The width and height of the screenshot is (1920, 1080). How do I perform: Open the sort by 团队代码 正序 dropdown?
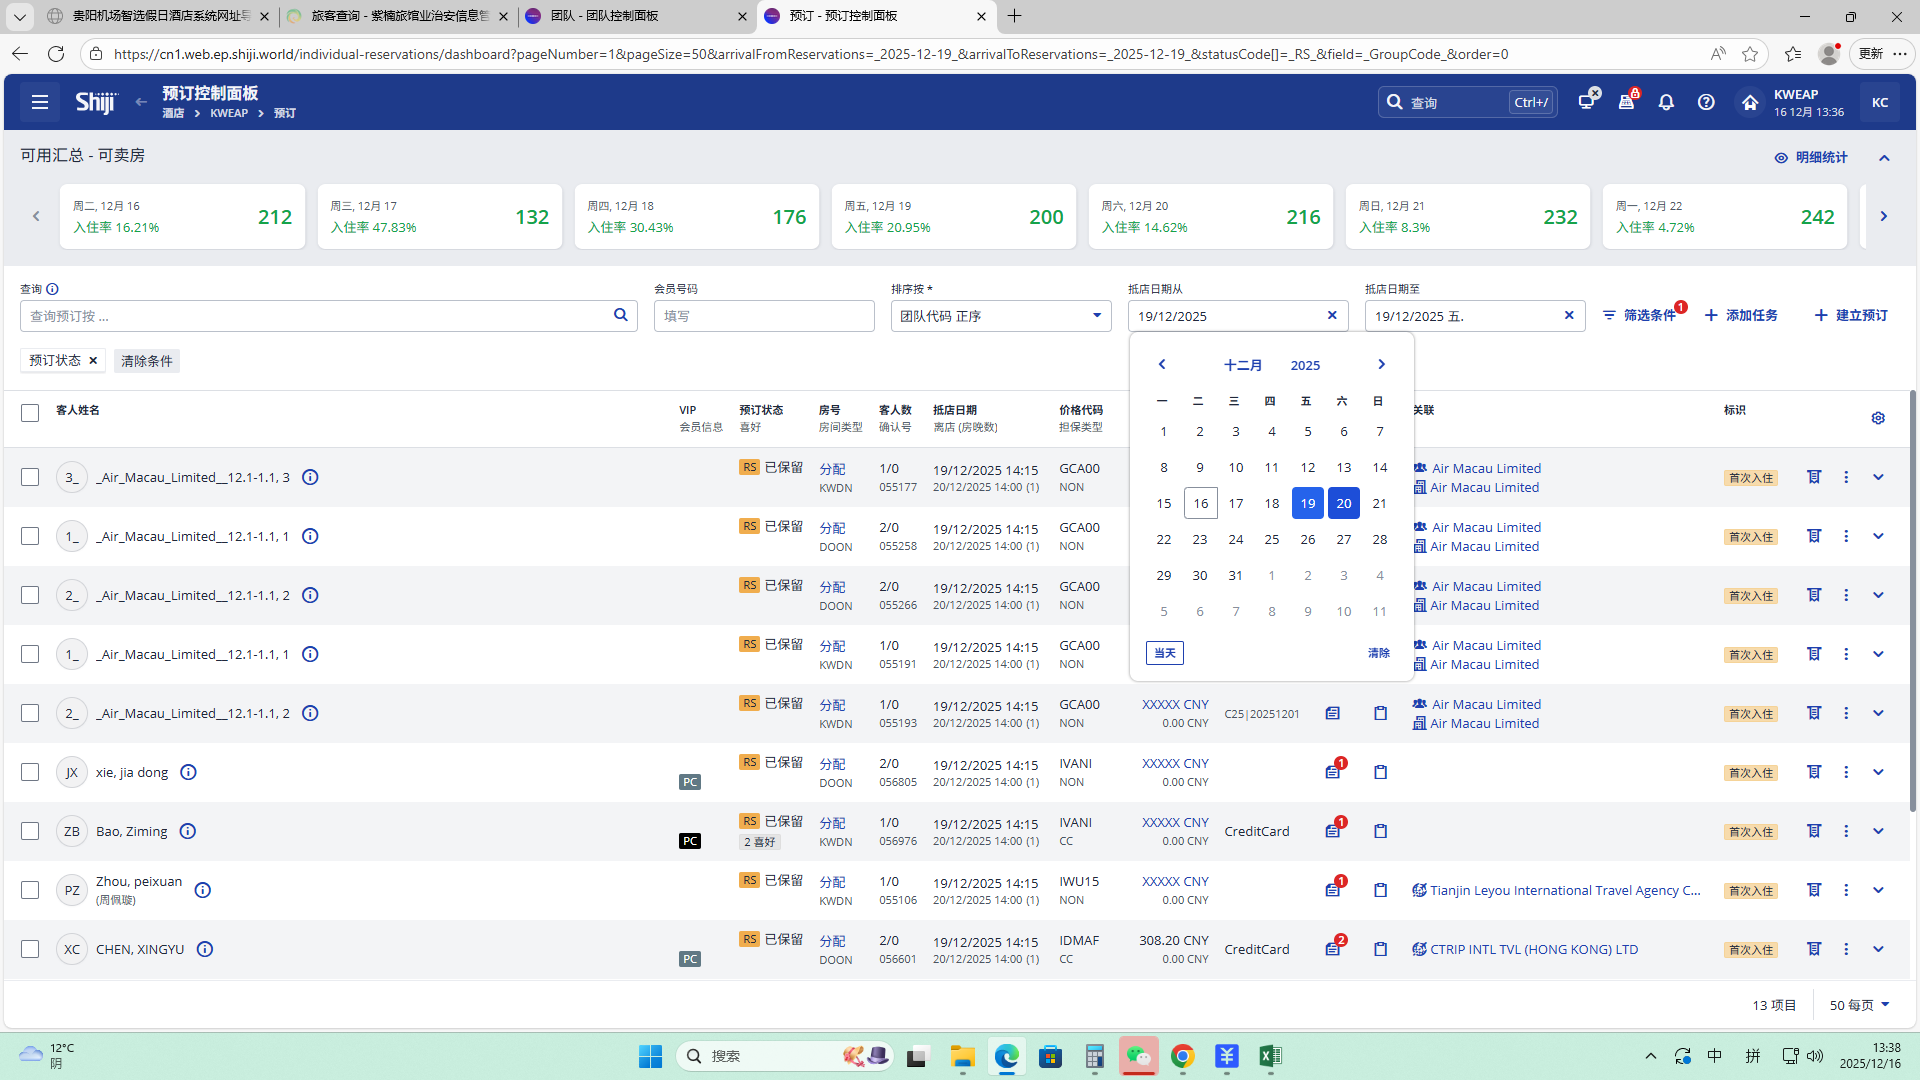[x=1000, y=316]
